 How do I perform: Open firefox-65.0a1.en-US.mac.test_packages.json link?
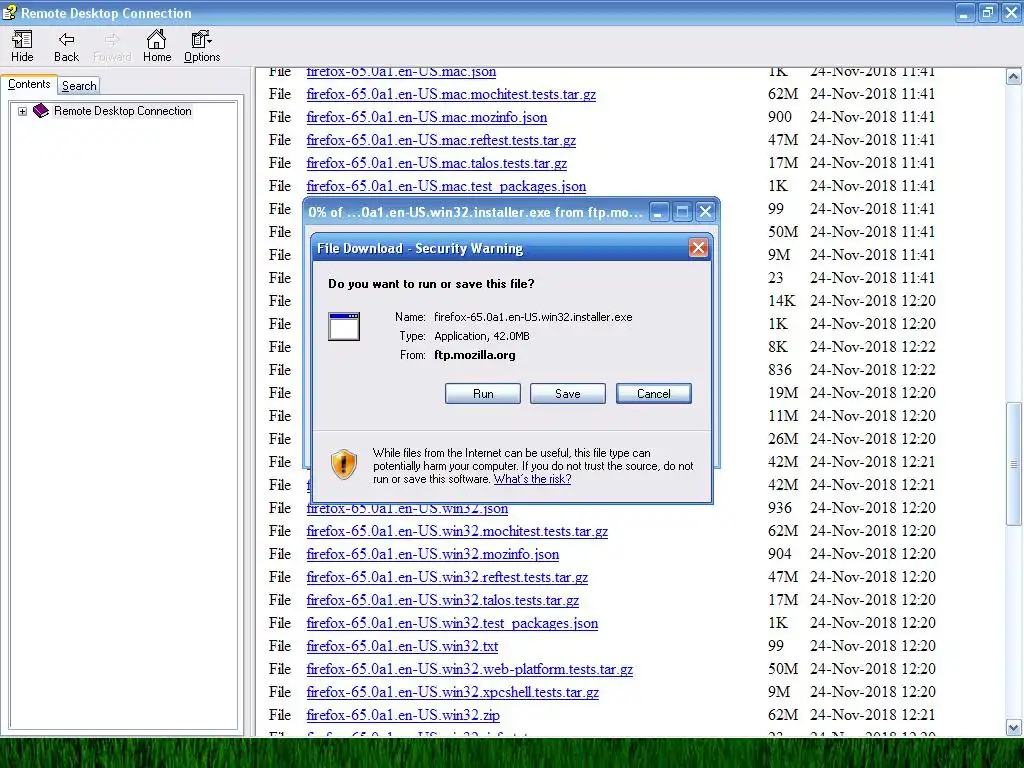(446, 186)
